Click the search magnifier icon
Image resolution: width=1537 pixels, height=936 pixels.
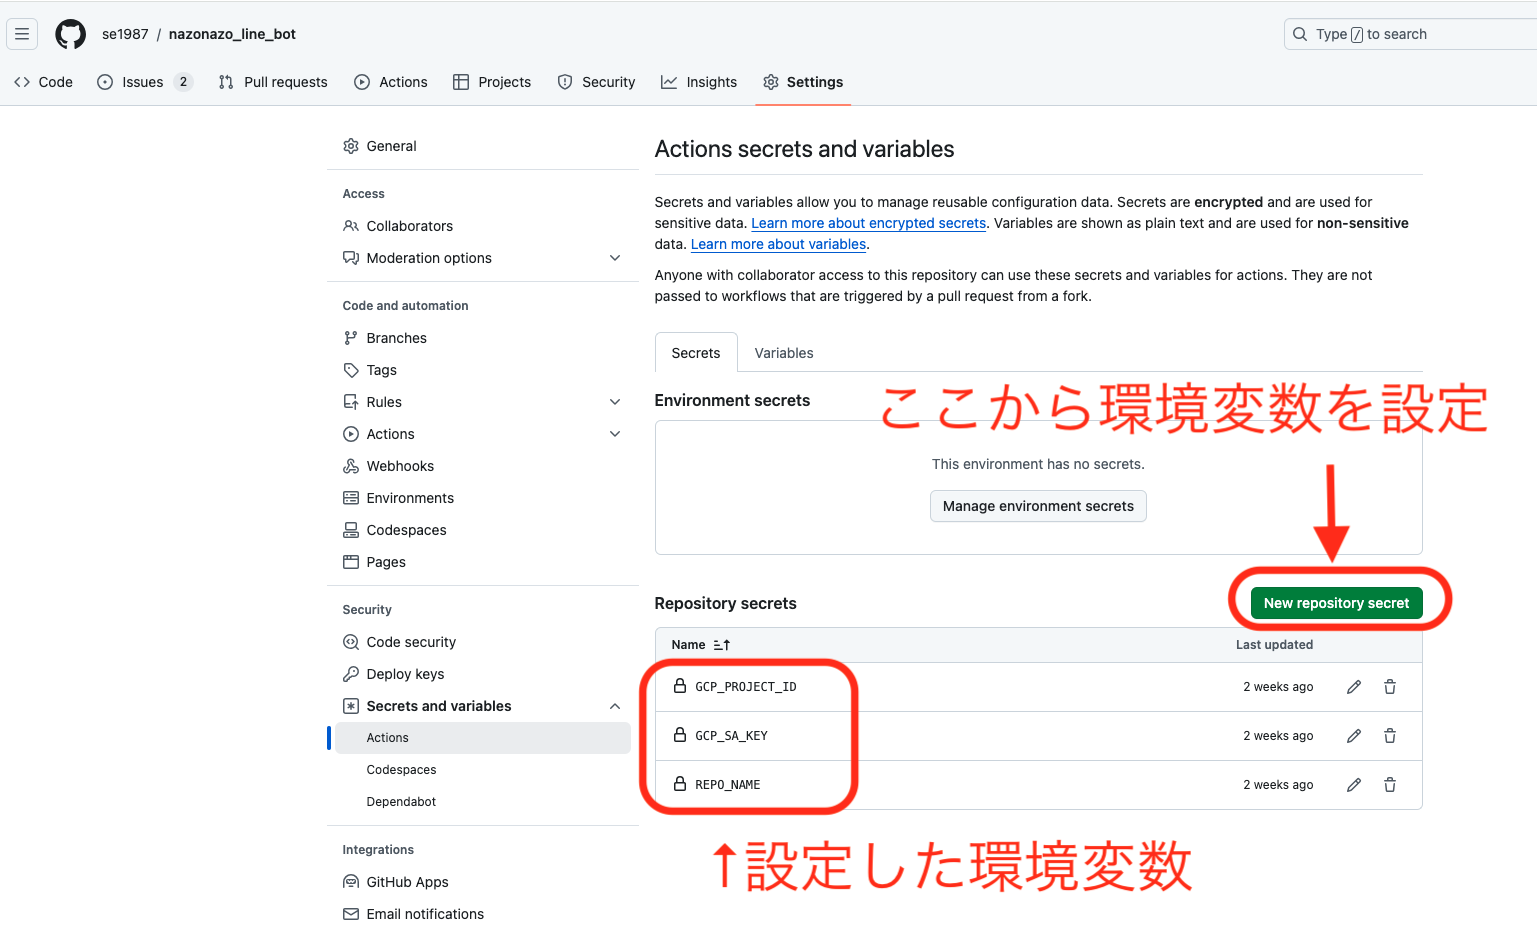tap(1300, 34)
